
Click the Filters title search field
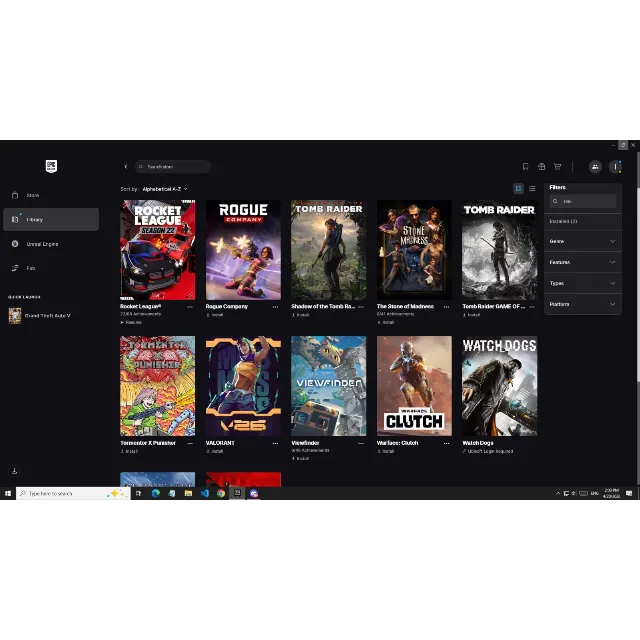click(x=582, y=201)
